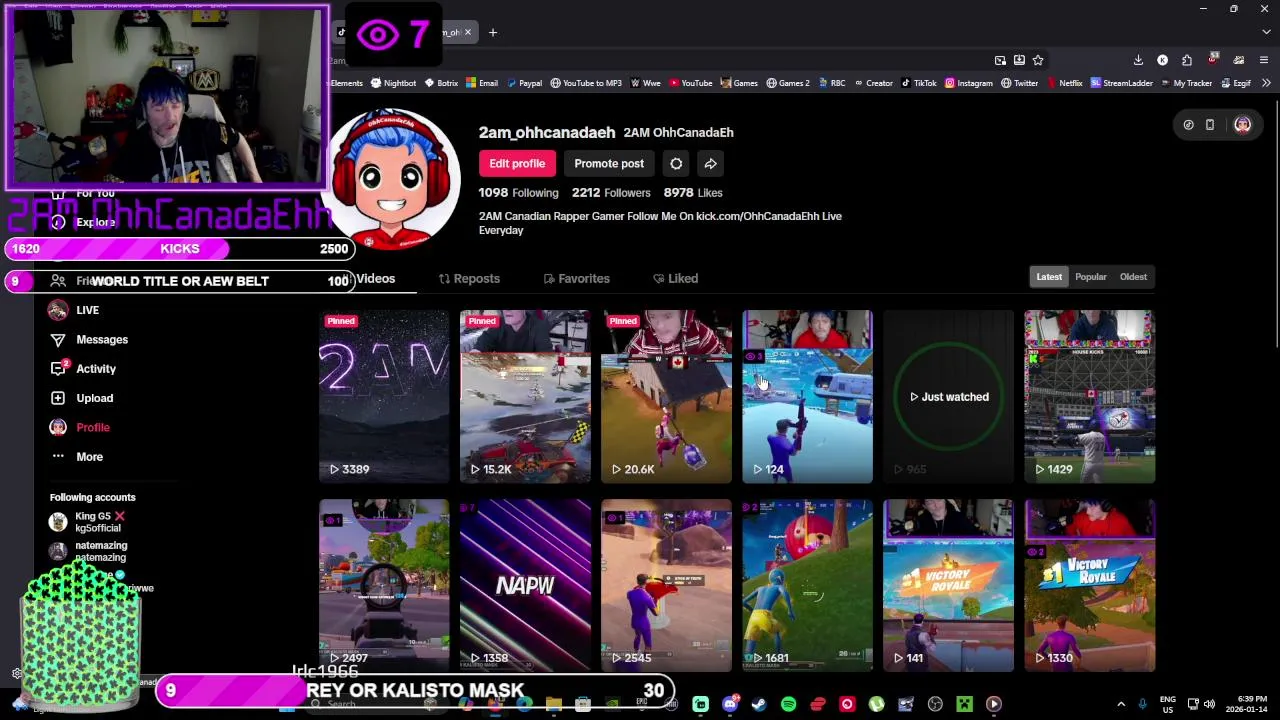1280x720 pixels.
Task: Expand the browser tab list chevron
Action: (1266, 32)
